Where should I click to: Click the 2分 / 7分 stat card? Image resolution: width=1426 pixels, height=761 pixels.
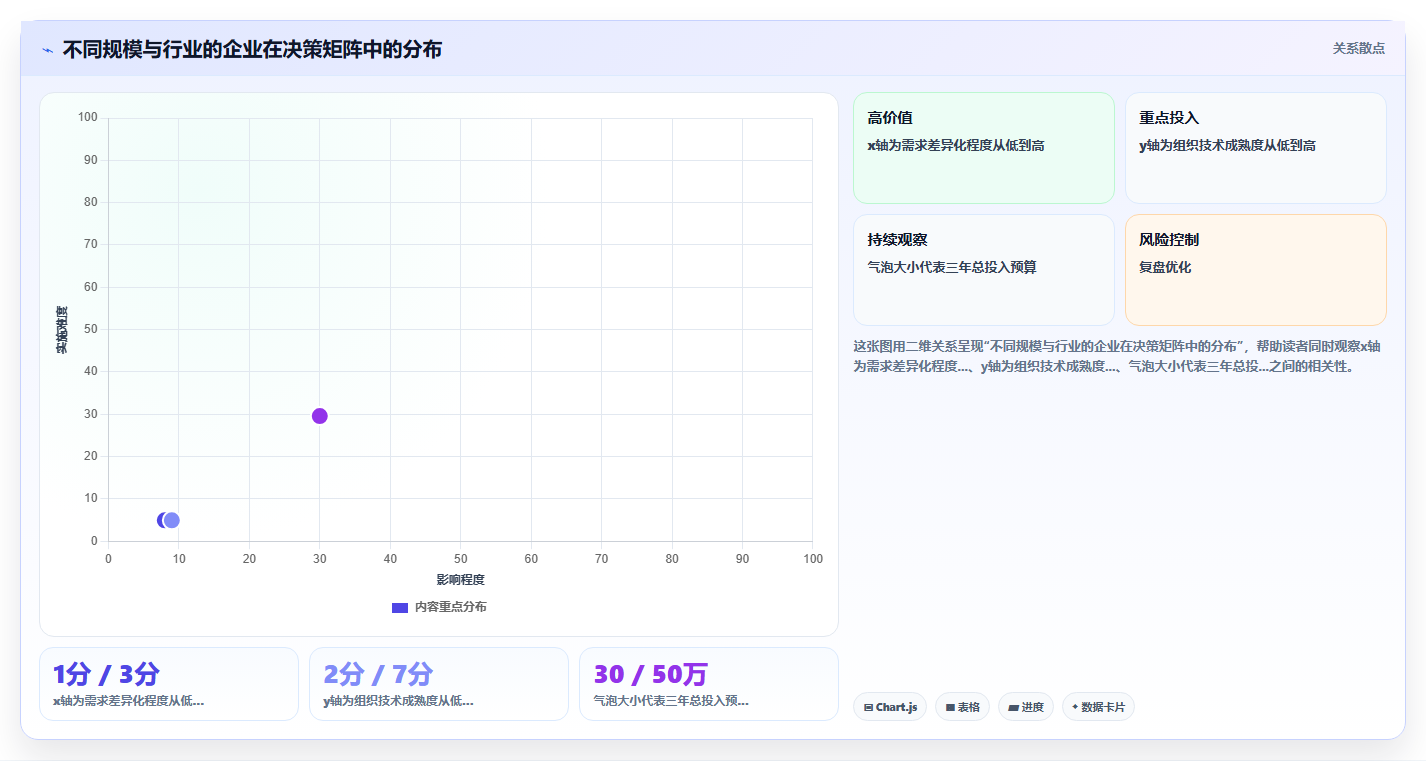pyautogui.click(x=439, y=684)
